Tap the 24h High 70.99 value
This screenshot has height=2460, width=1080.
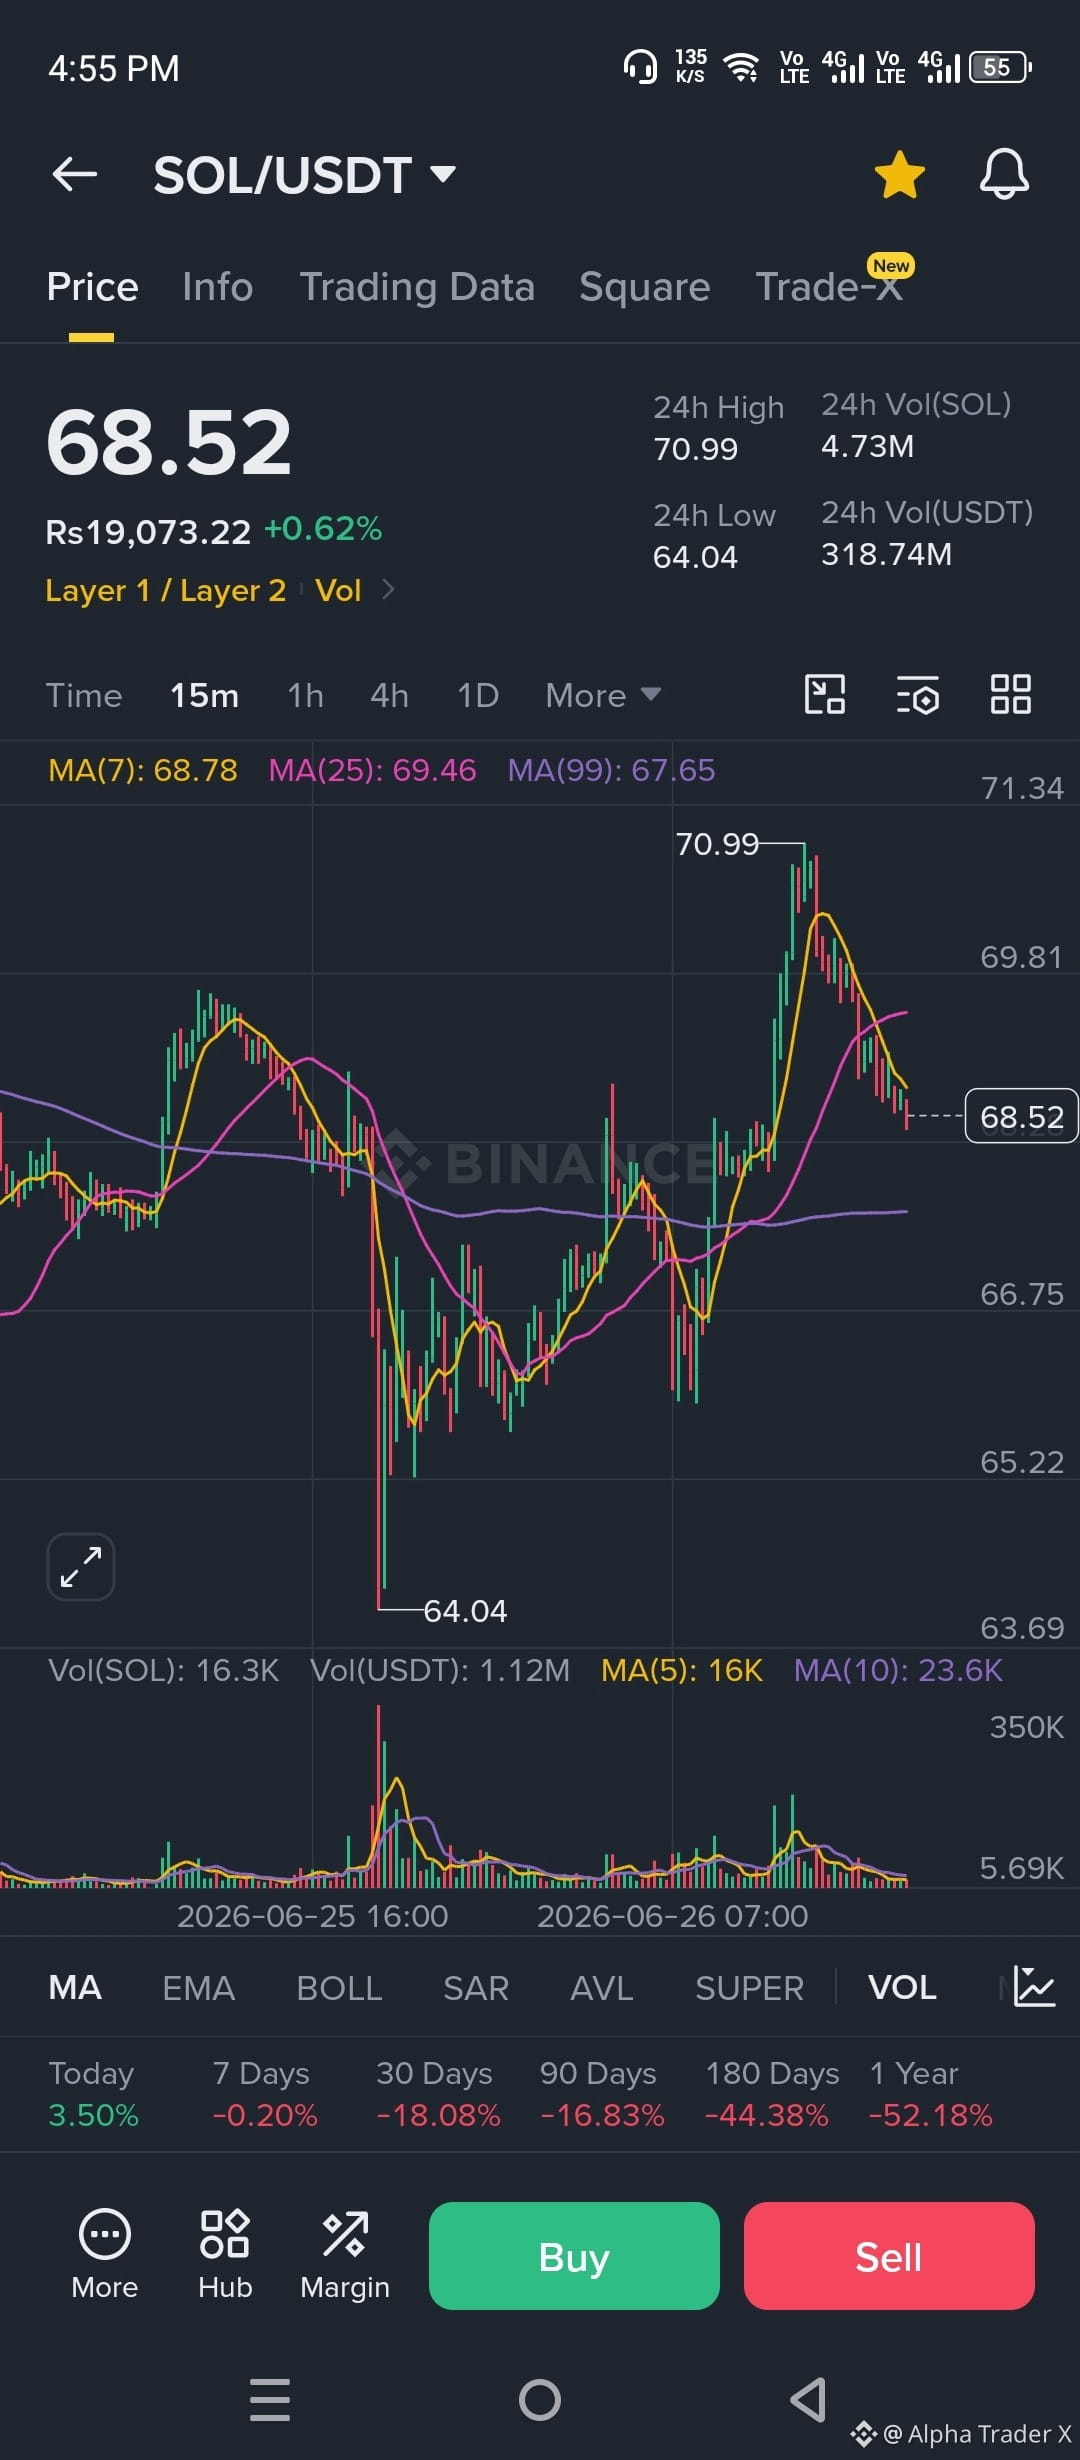(696, 449)
